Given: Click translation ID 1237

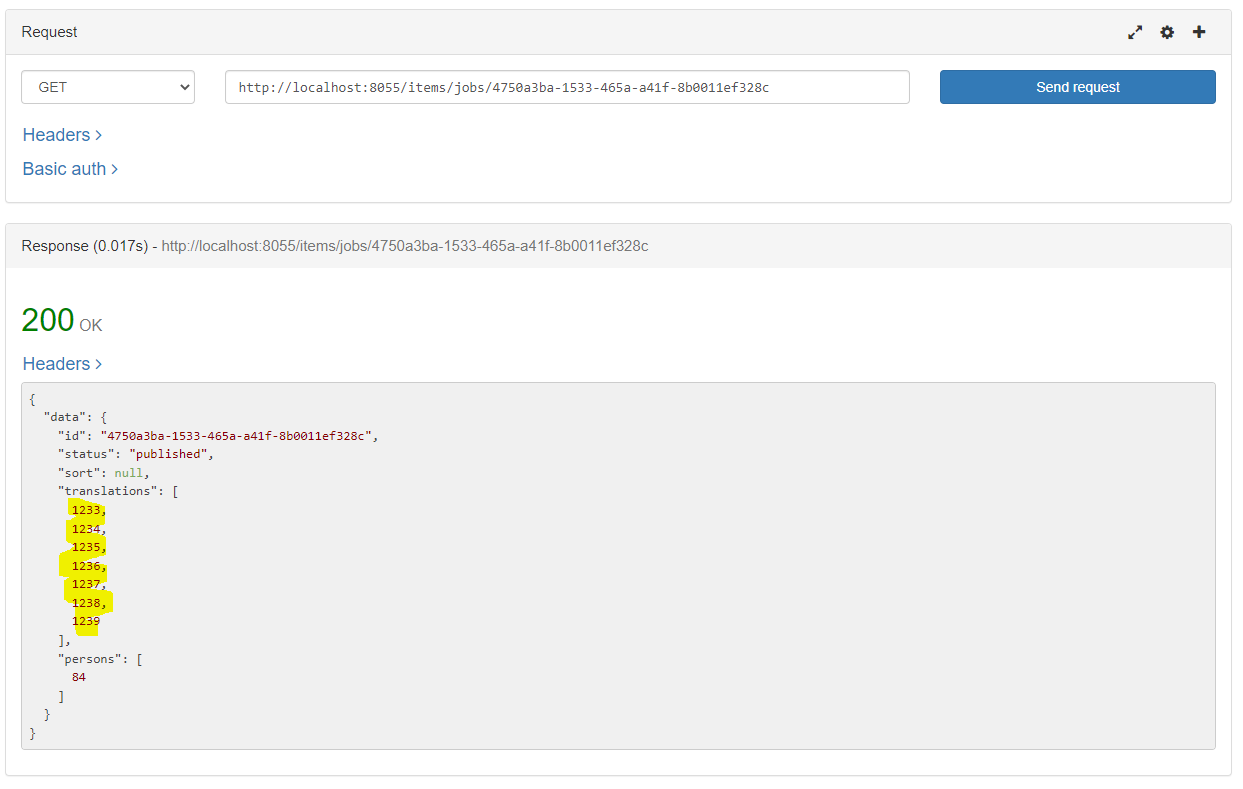Looking at the screenshot, I should 86,584.
